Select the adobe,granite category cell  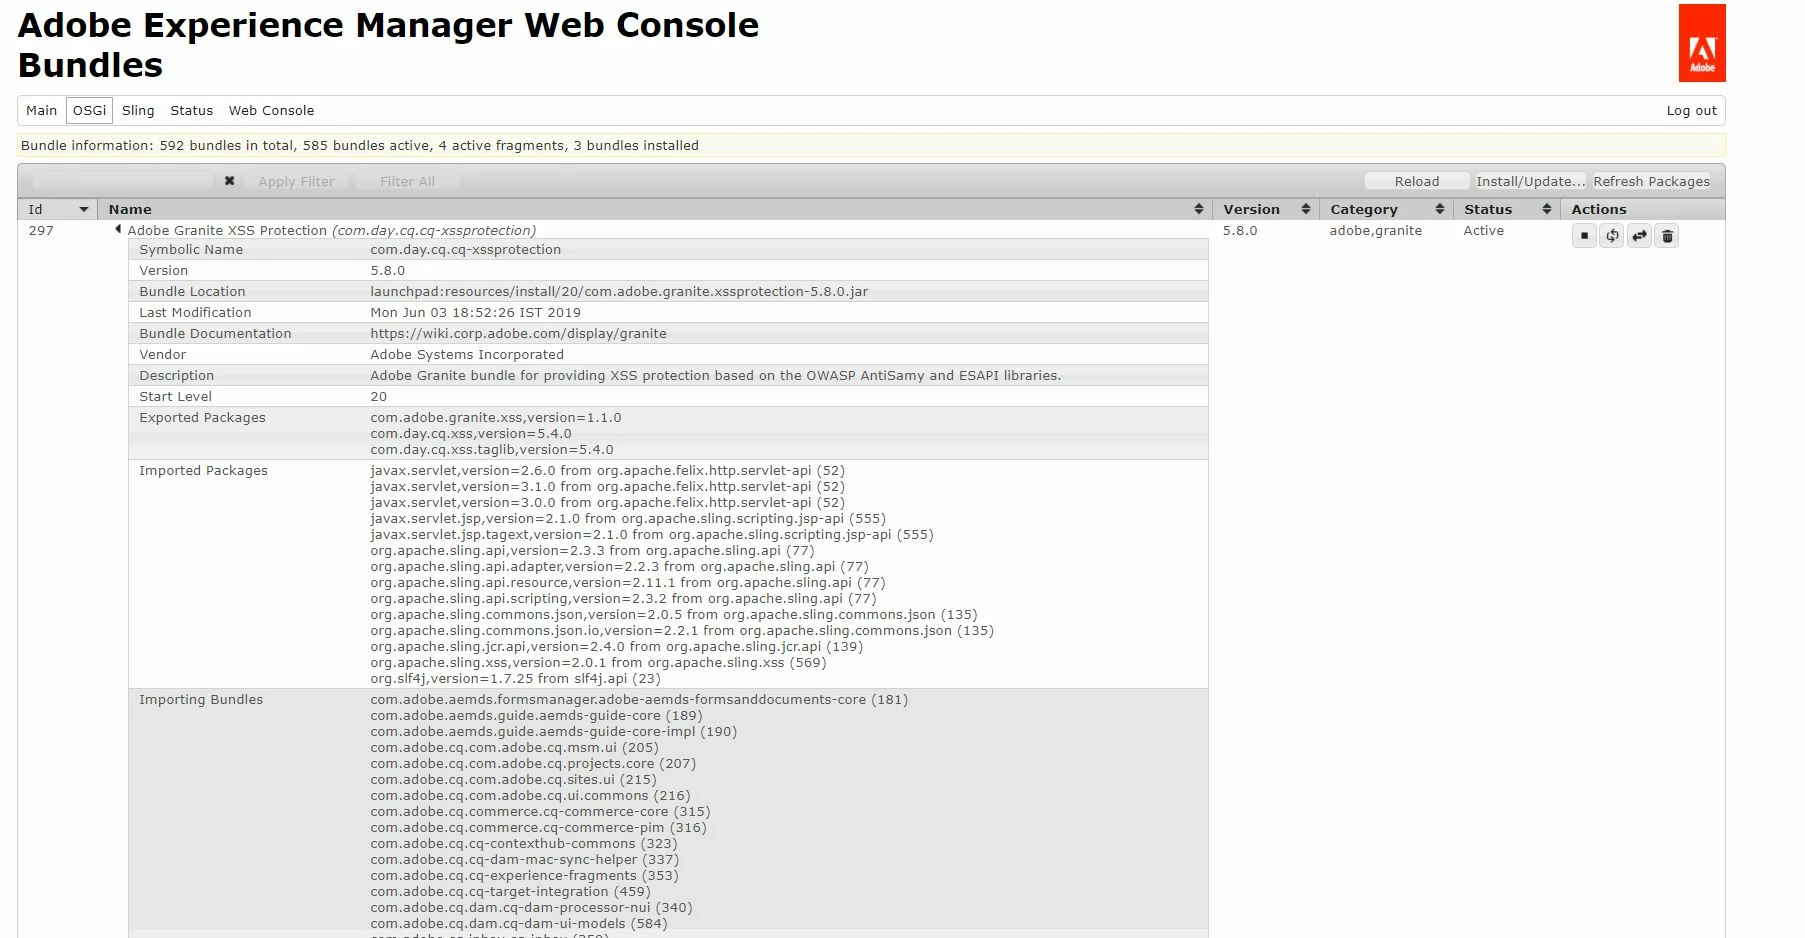point(1375,230)
